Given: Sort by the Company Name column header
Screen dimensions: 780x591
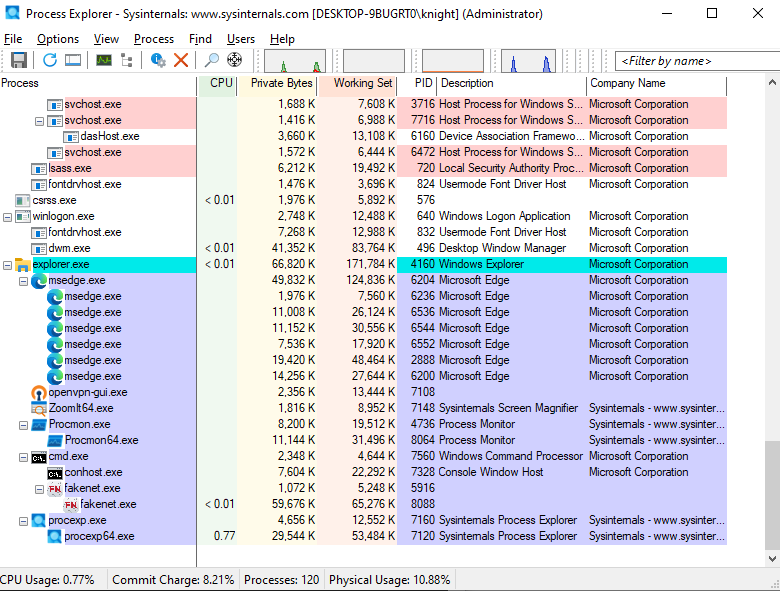Looking at the screenshot, I should [x=657, y=84].
